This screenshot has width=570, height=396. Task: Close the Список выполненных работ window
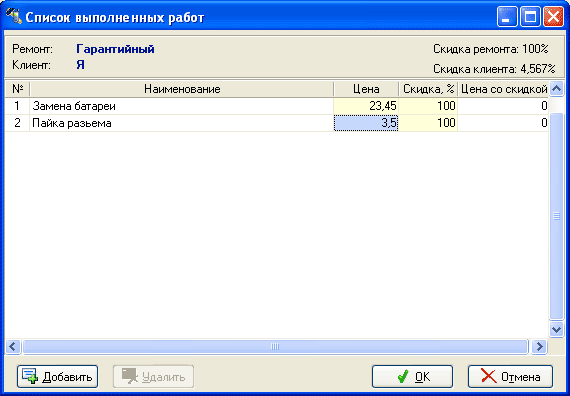[553, 17]
